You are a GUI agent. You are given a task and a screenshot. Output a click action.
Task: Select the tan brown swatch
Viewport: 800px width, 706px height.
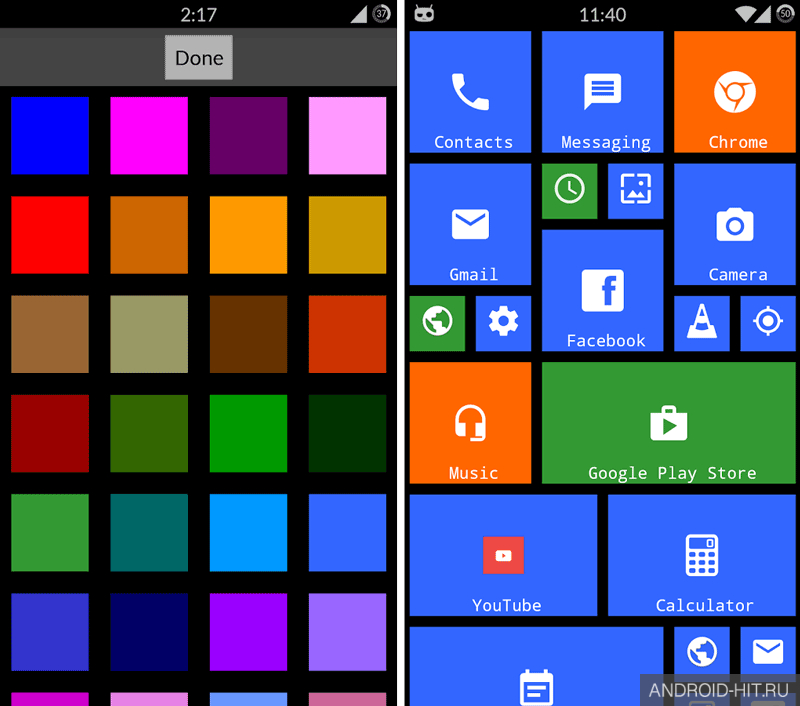click(50, 334)
